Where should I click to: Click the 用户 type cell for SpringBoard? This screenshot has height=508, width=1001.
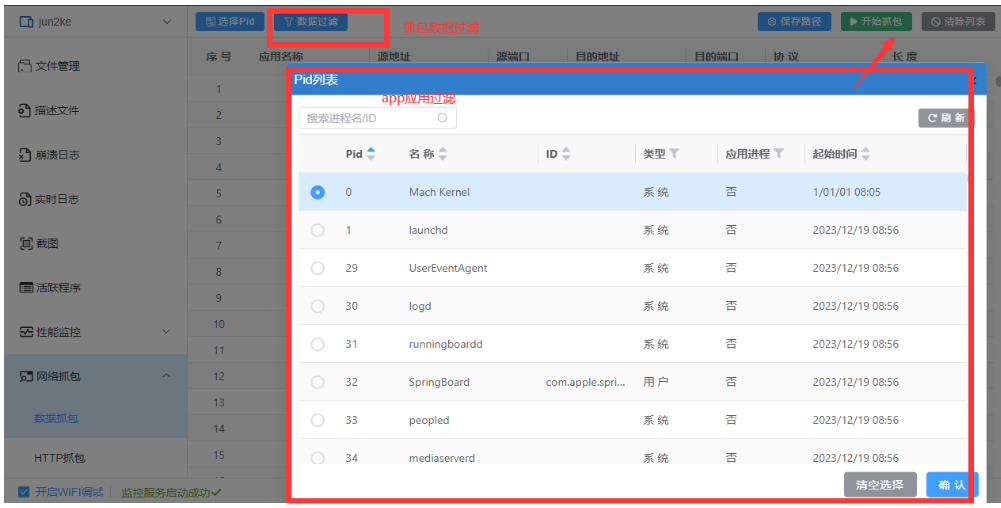tap(656, 382)
